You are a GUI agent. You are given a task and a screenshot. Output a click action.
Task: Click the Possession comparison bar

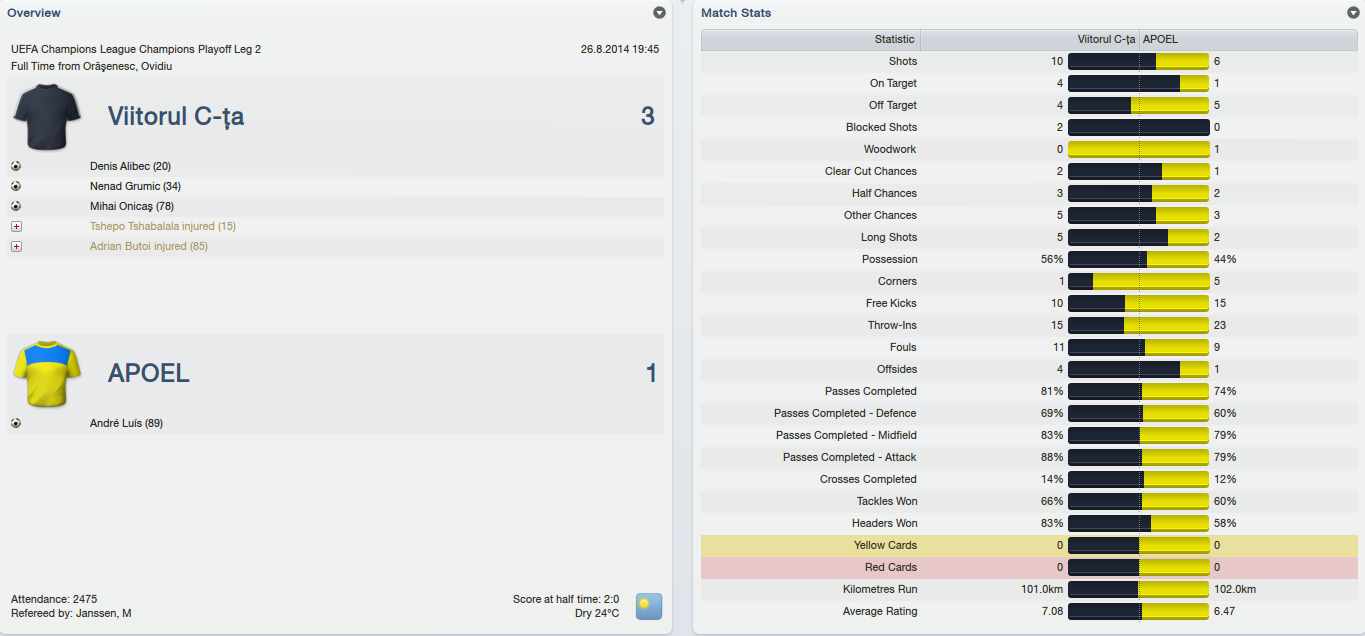[x=1139, y=259]
